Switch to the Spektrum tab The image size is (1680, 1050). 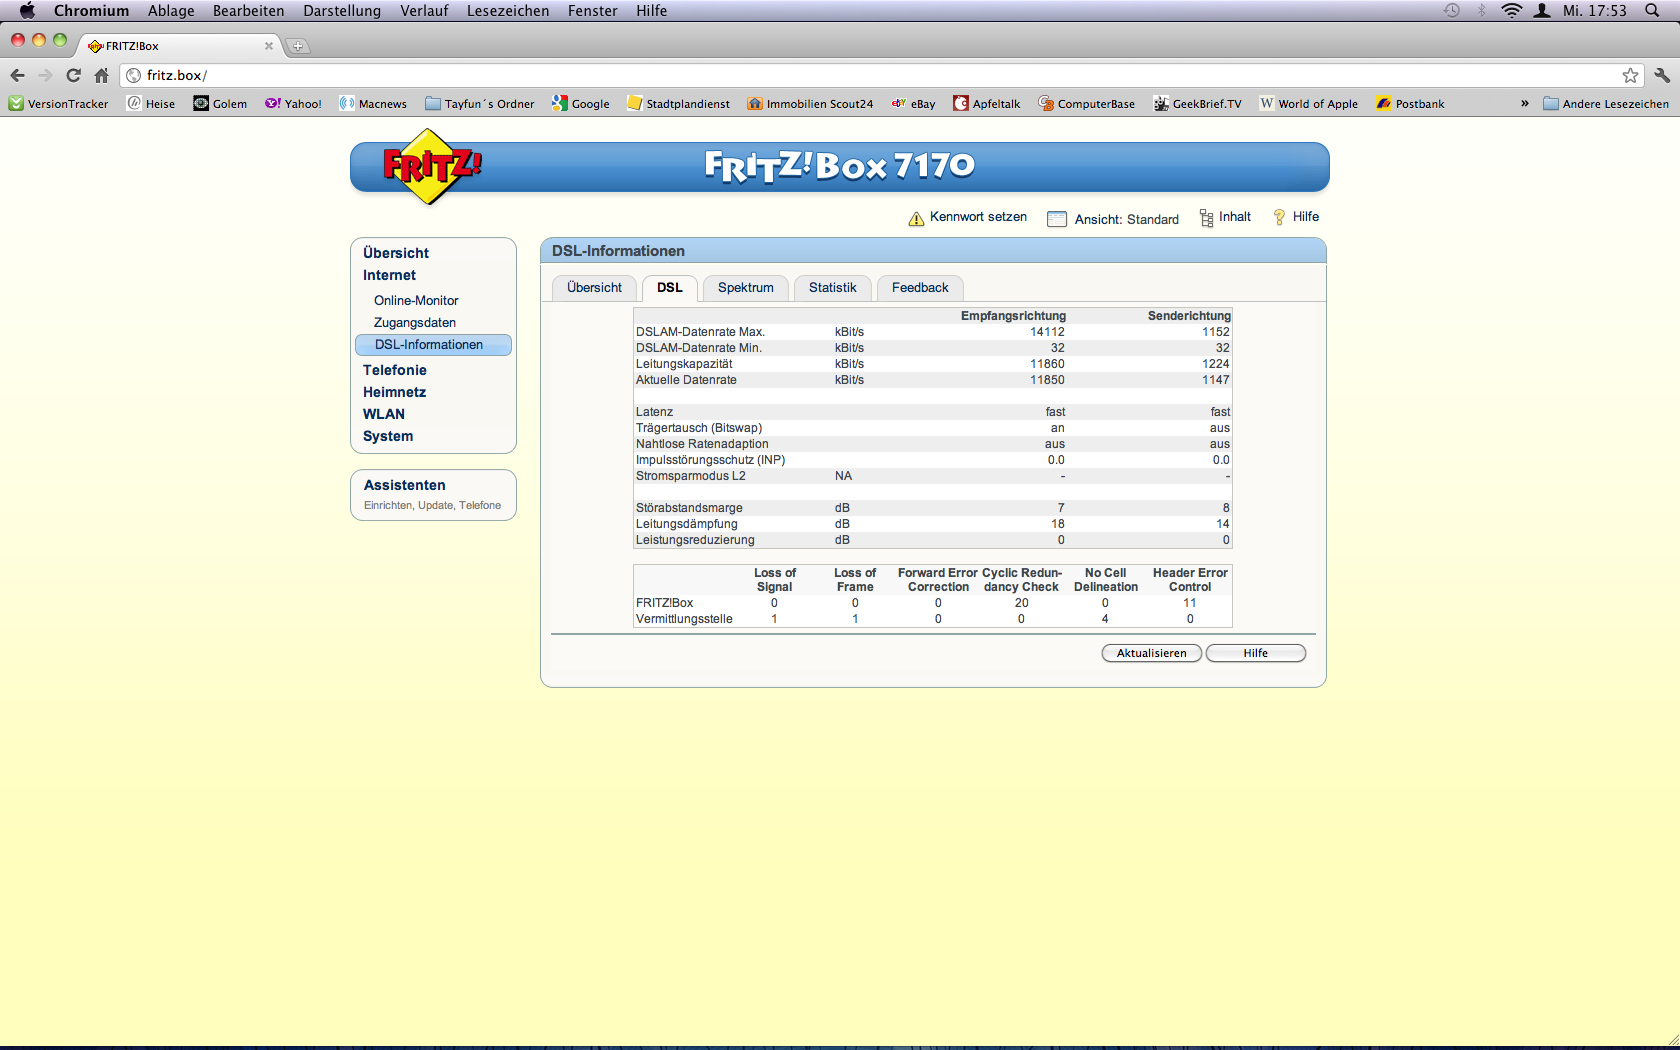[746, 288]
